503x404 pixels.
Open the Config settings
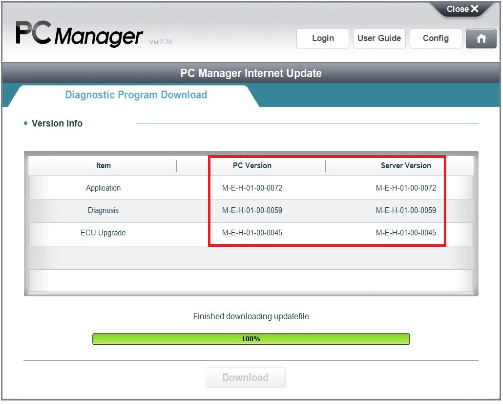pos(436,39)
